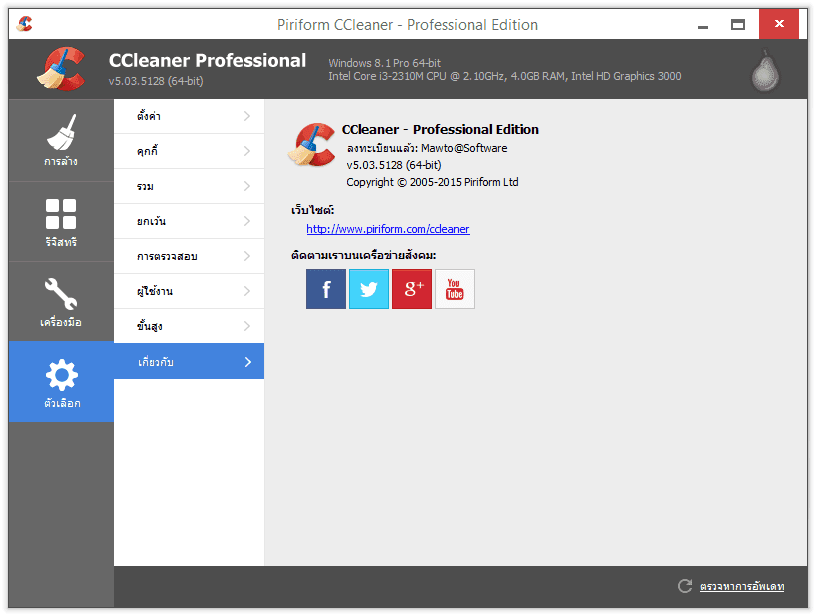Open the ขั้นสูง advanced menu item
Image resolution: width=816 pixels, height=616 pixels.
189,326
